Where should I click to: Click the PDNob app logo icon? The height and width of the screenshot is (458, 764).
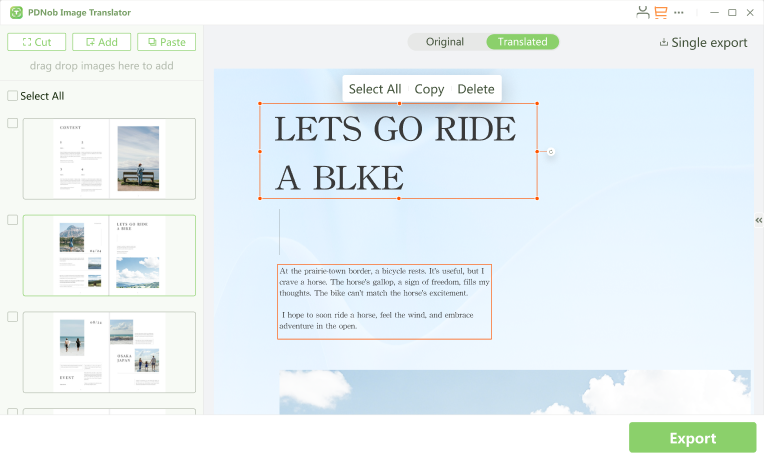[x=17, y=12]
